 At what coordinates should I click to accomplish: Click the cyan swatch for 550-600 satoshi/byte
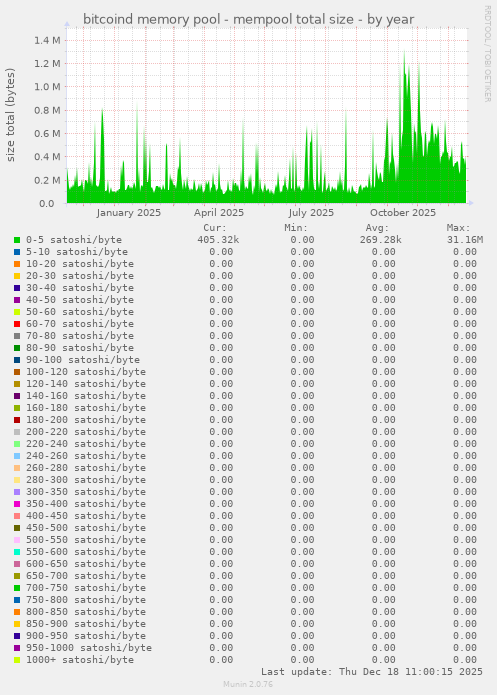point(17,551)
